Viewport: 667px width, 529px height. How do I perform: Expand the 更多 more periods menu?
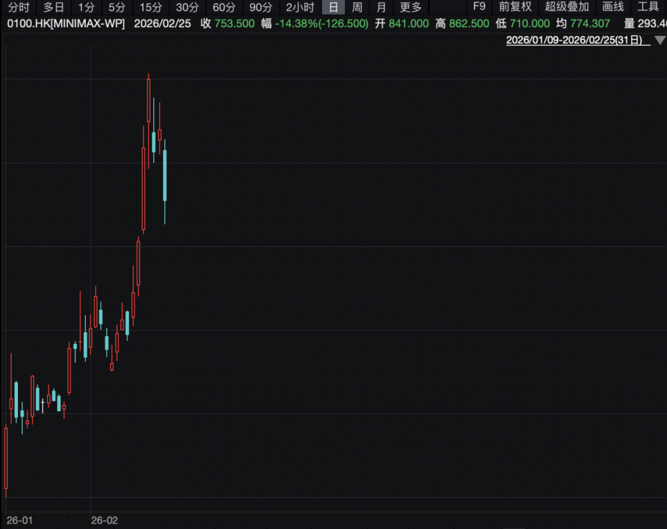tap(411, 7)
